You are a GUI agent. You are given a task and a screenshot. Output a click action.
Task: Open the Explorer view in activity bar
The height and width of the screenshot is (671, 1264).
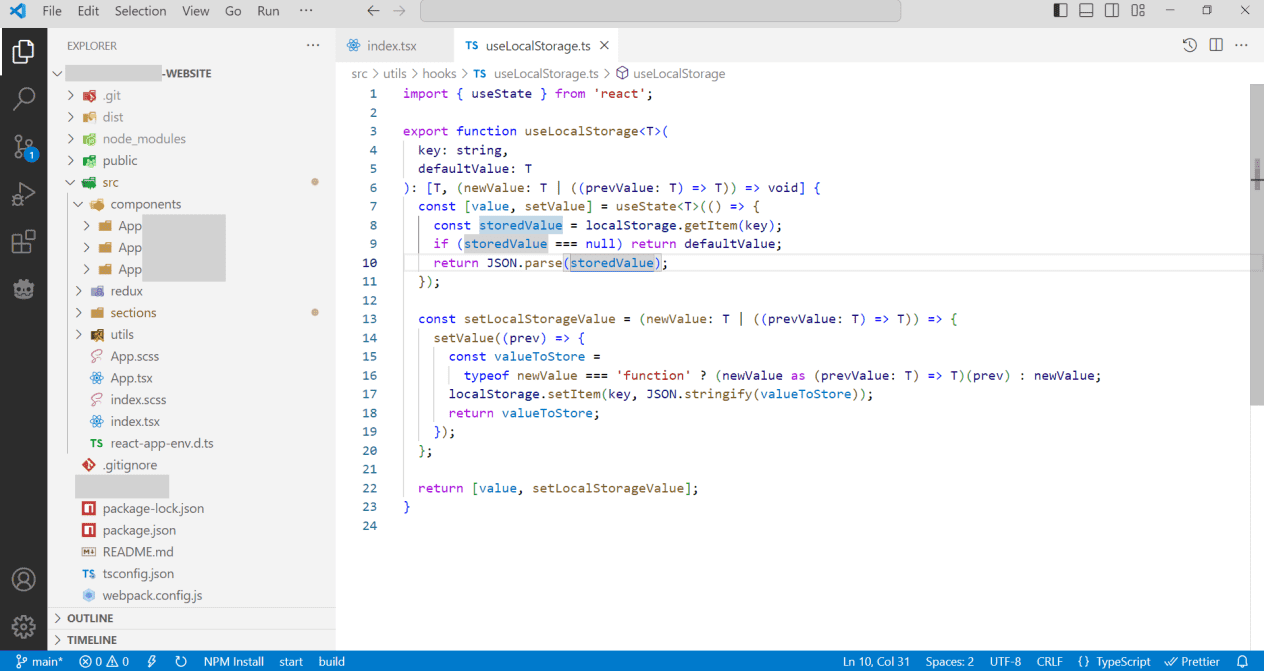point(24,52)
